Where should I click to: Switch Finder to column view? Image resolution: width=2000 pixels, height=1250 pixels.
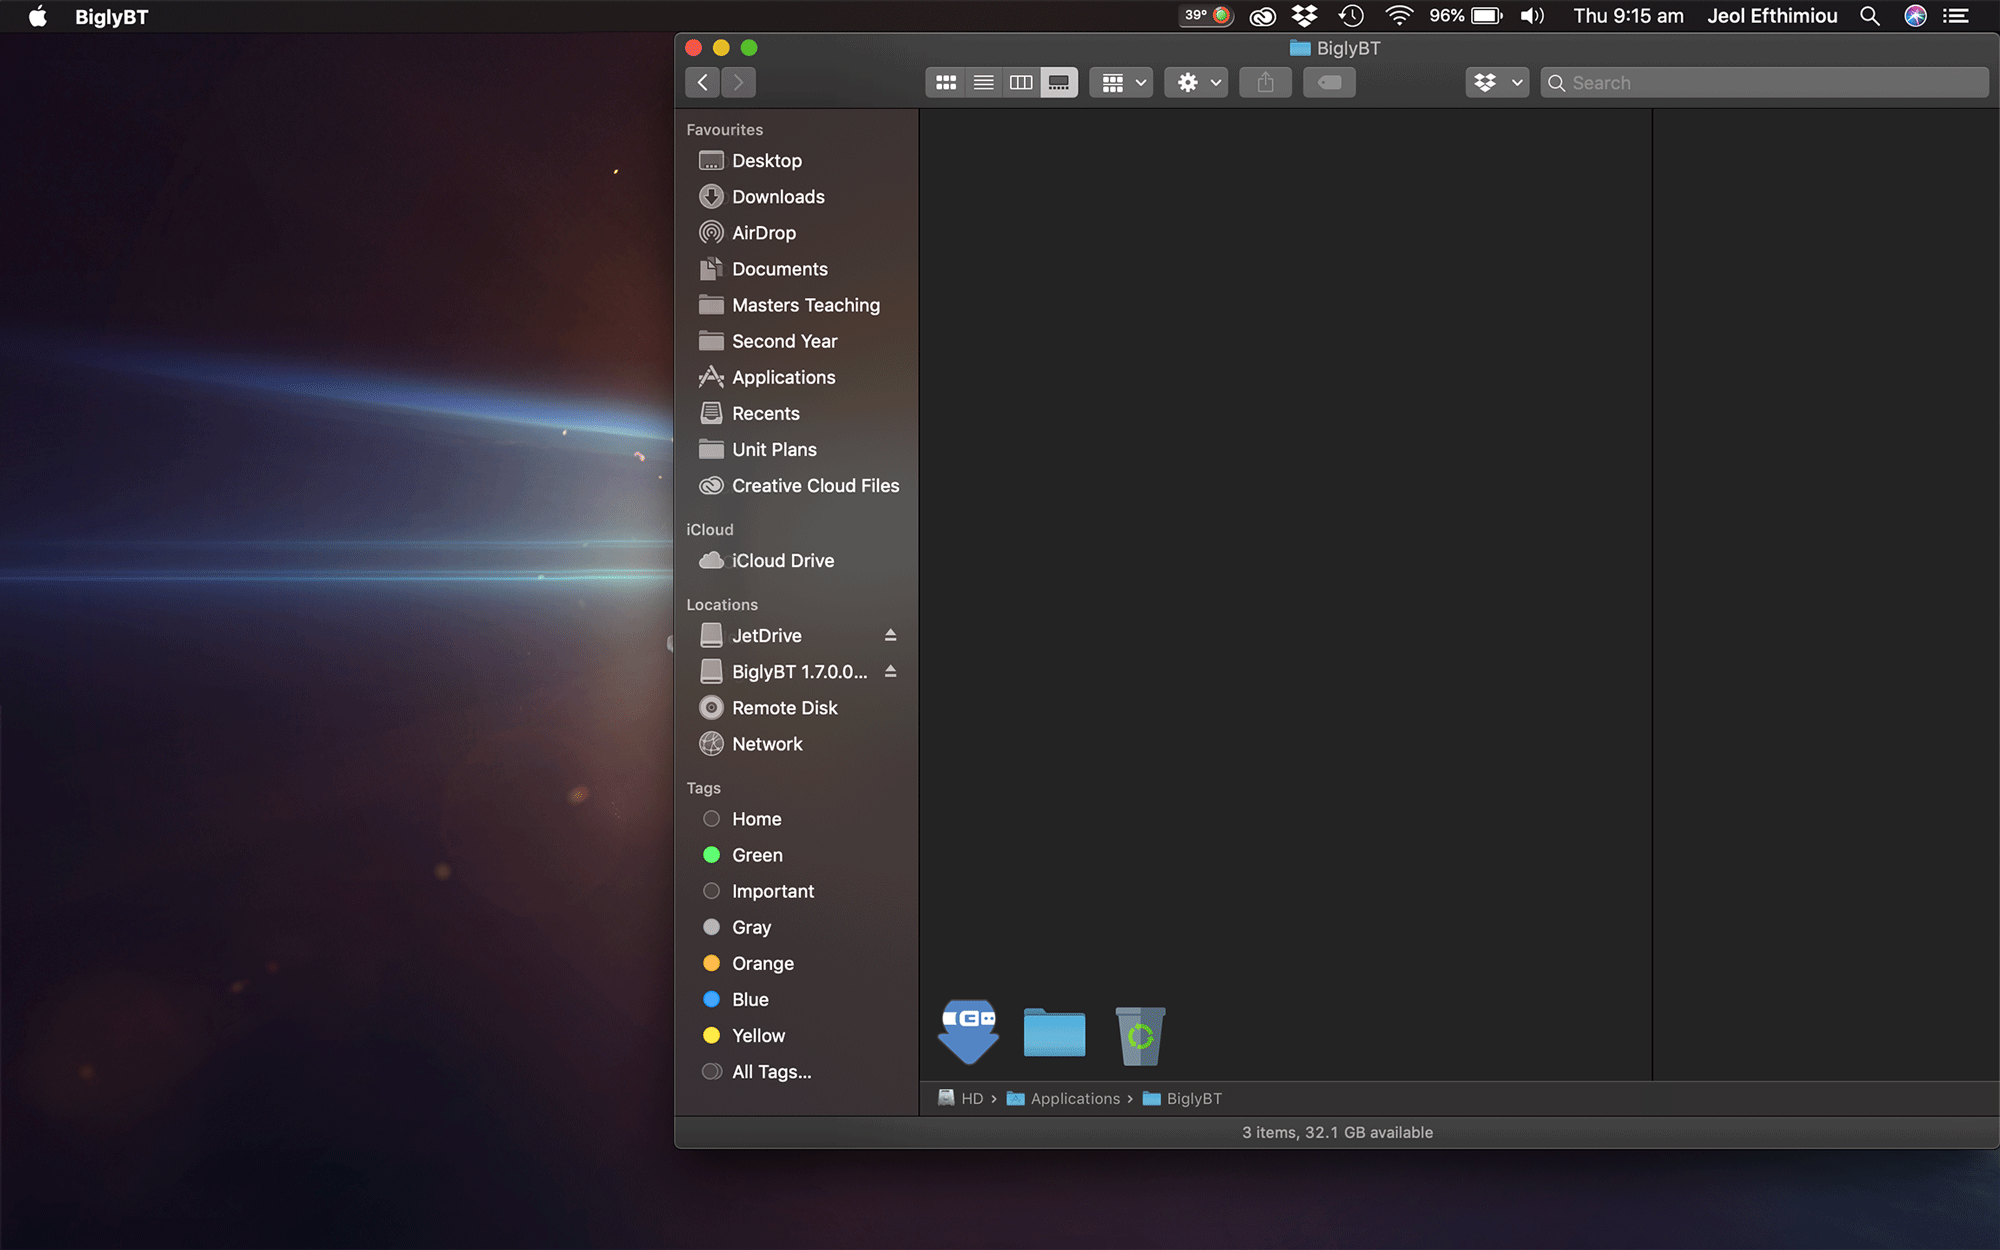click(x=1021, y=83)
